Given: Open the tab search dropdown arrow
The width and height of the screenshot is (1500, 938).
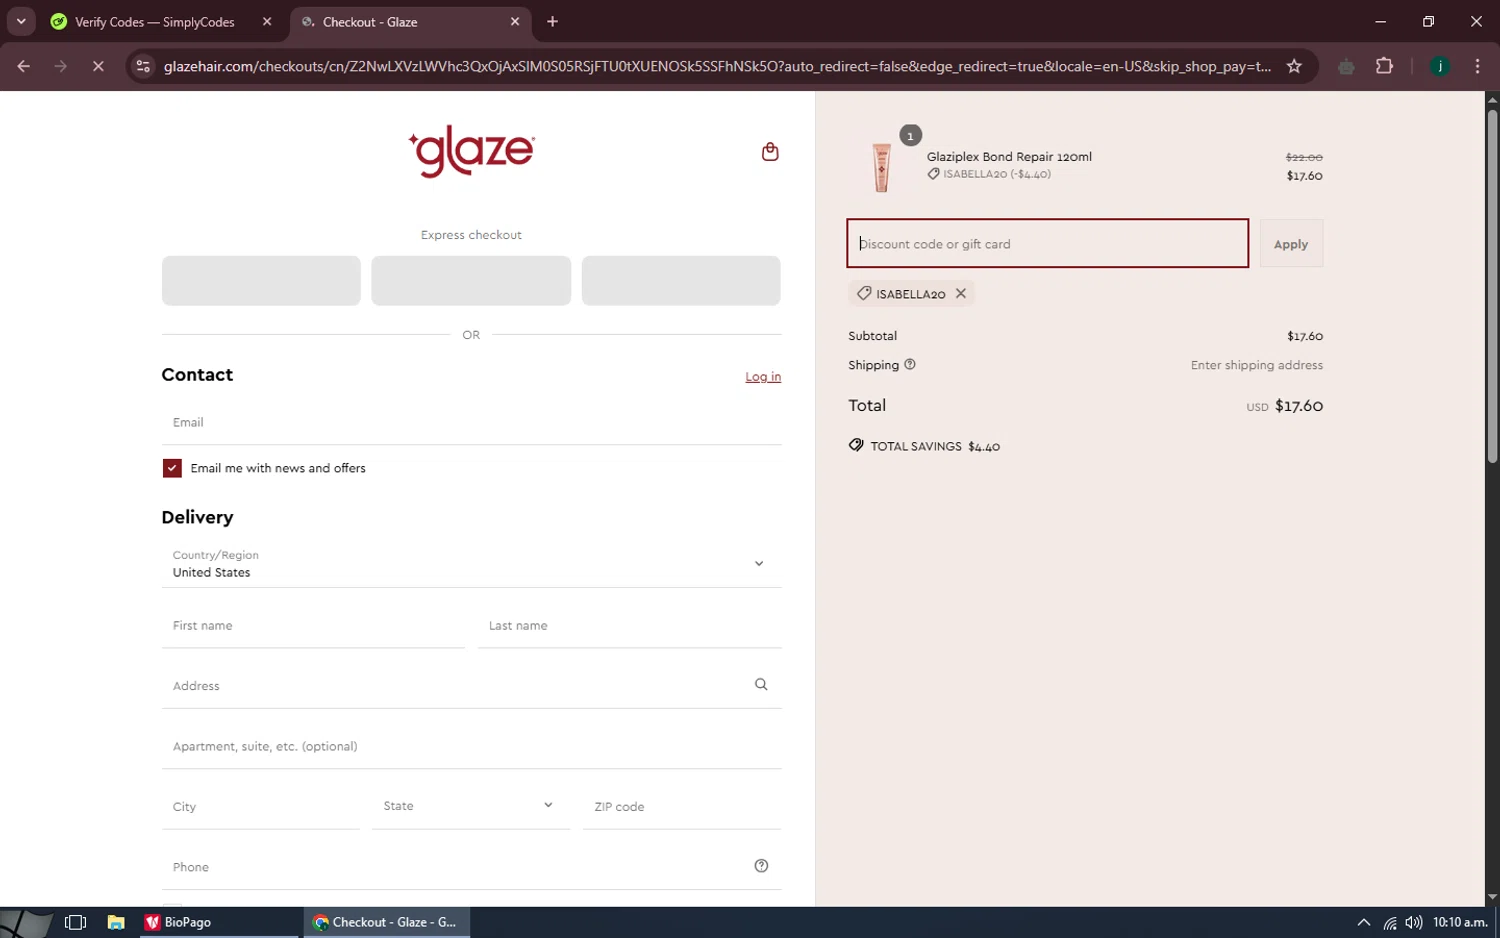Looking at the screenshot, I should 21,22.
